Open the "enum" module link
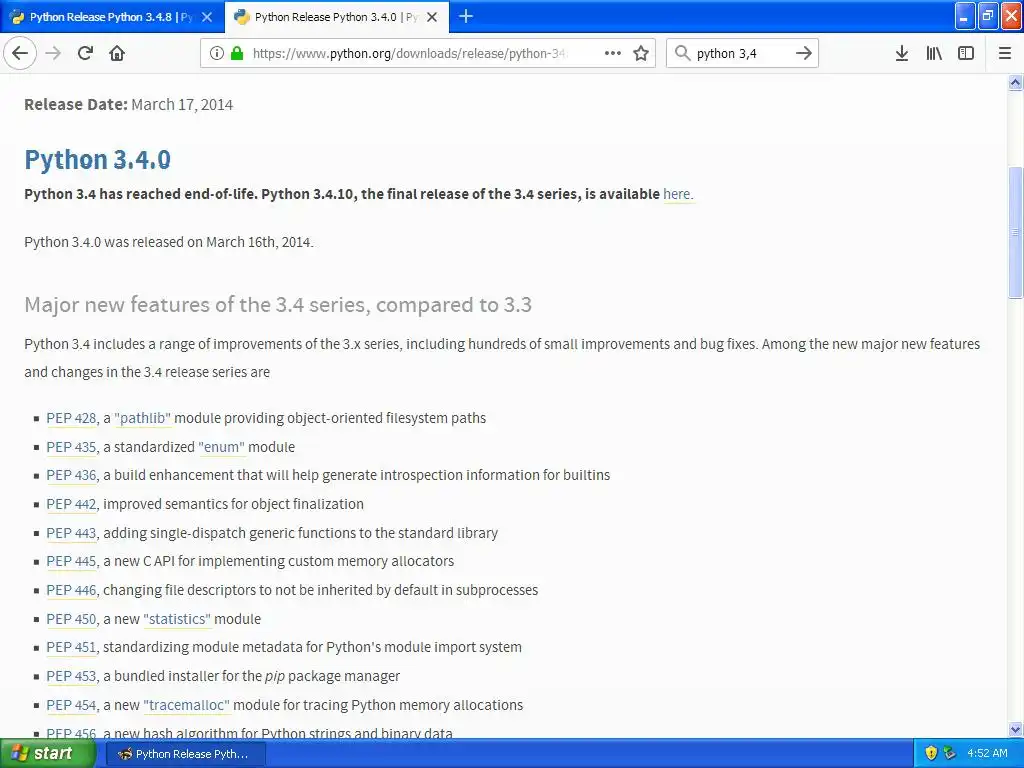 tap(221, 447)
